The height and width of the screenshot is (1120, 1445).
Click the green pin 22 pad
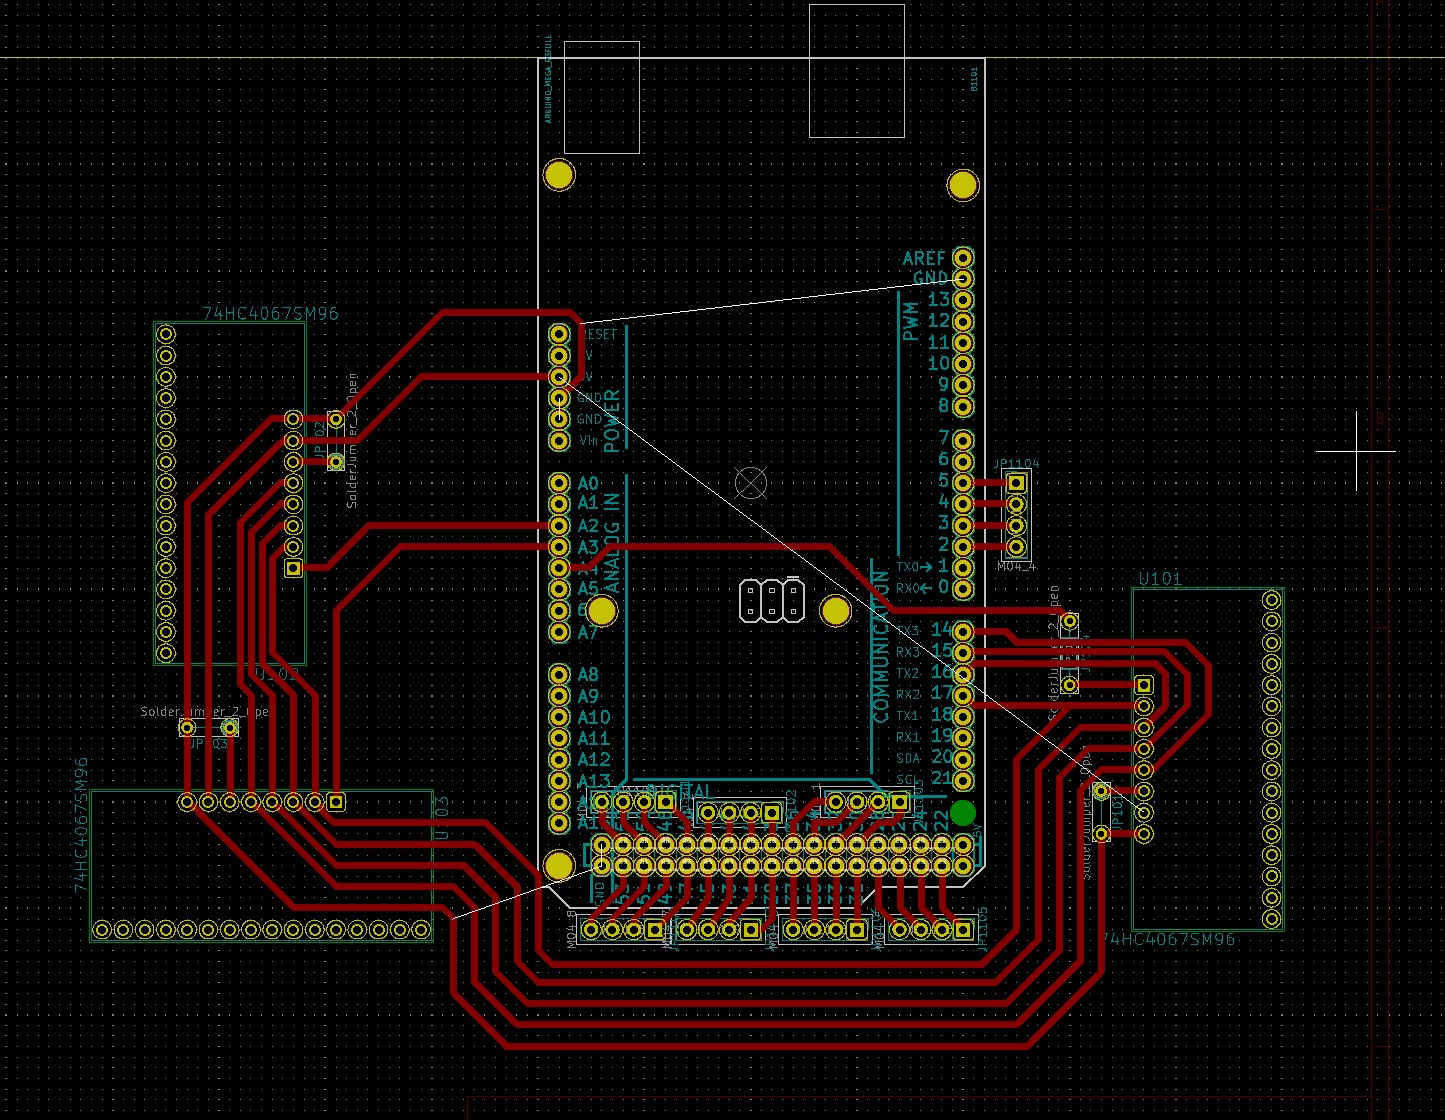click(x=964, y=813)
